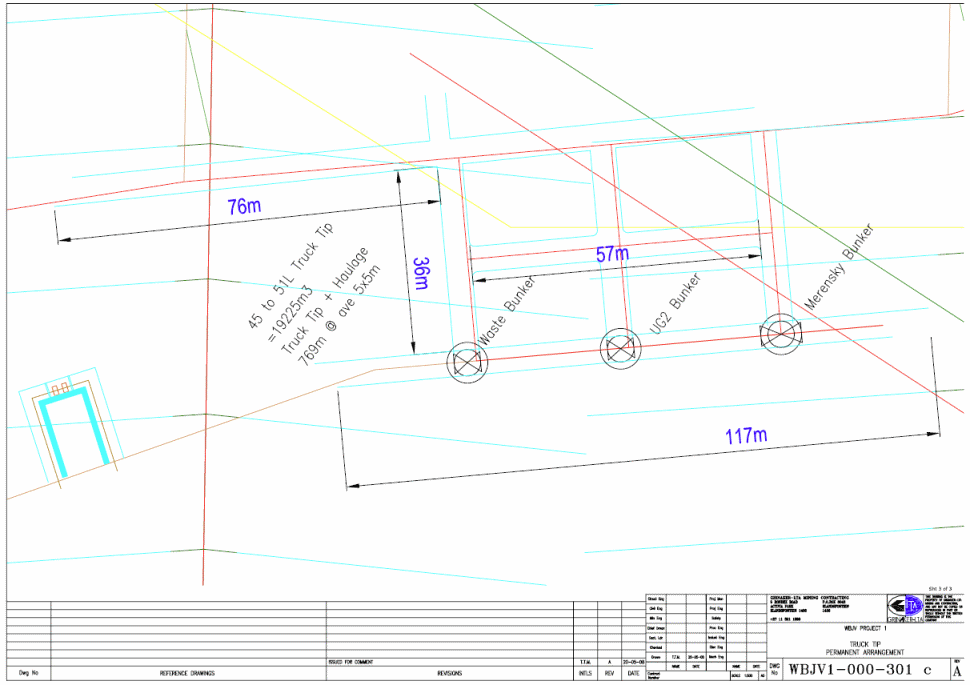Click the REVISIONS column header

pyautogui.click(x=449, y=674)
